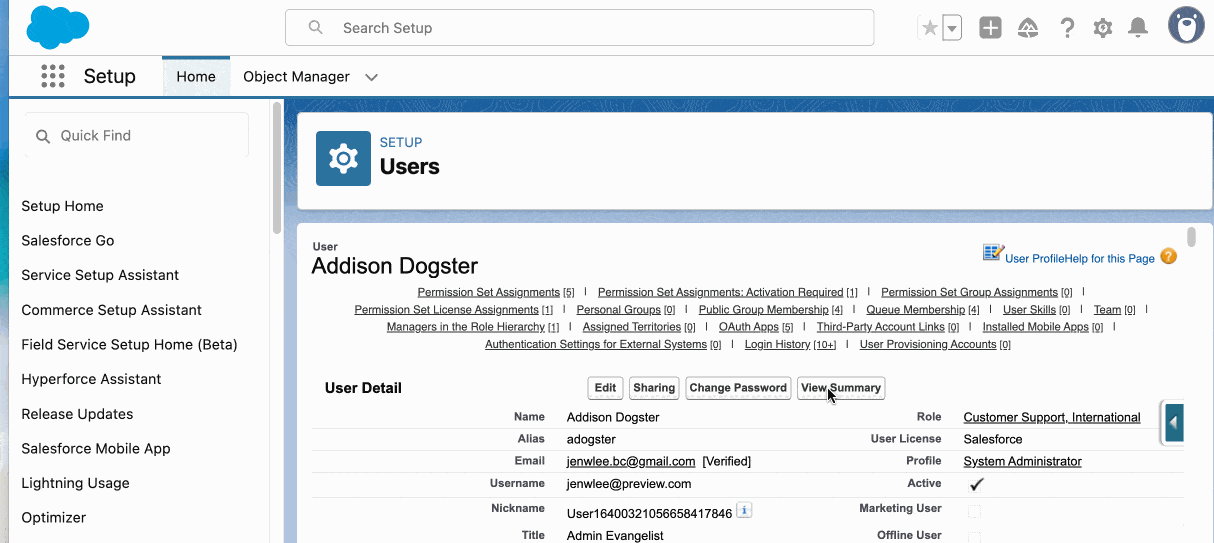Screen dimensions: 1214x543
Task: Open the Permission Set Assignments link
Action: [489, 292]
